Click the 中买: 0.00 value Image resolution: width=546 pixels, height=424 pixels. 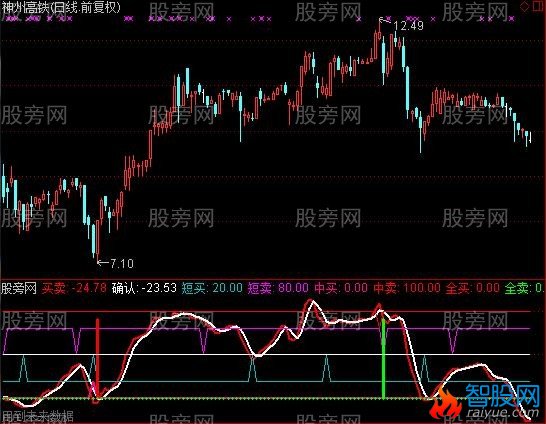[x=341, y=288]
